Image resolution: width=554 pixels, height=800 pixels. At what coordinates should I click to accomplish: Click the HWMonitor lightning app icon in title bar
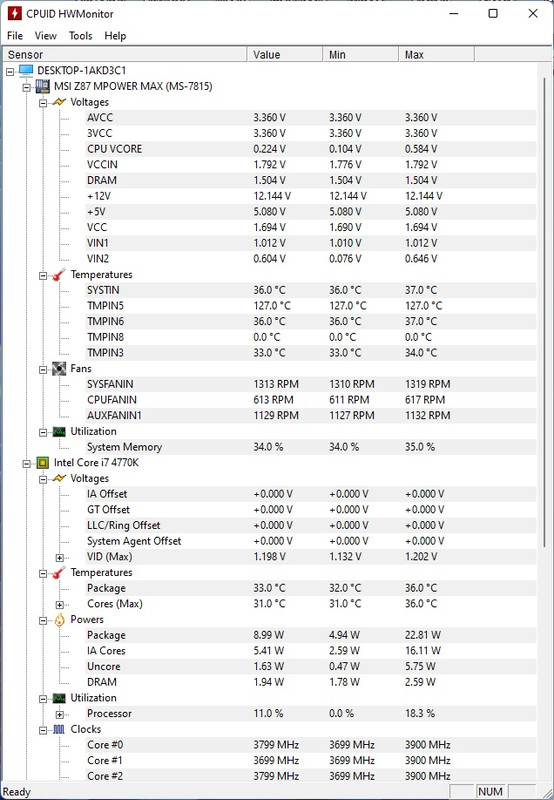pyautogui.click(x=14, y=13)
